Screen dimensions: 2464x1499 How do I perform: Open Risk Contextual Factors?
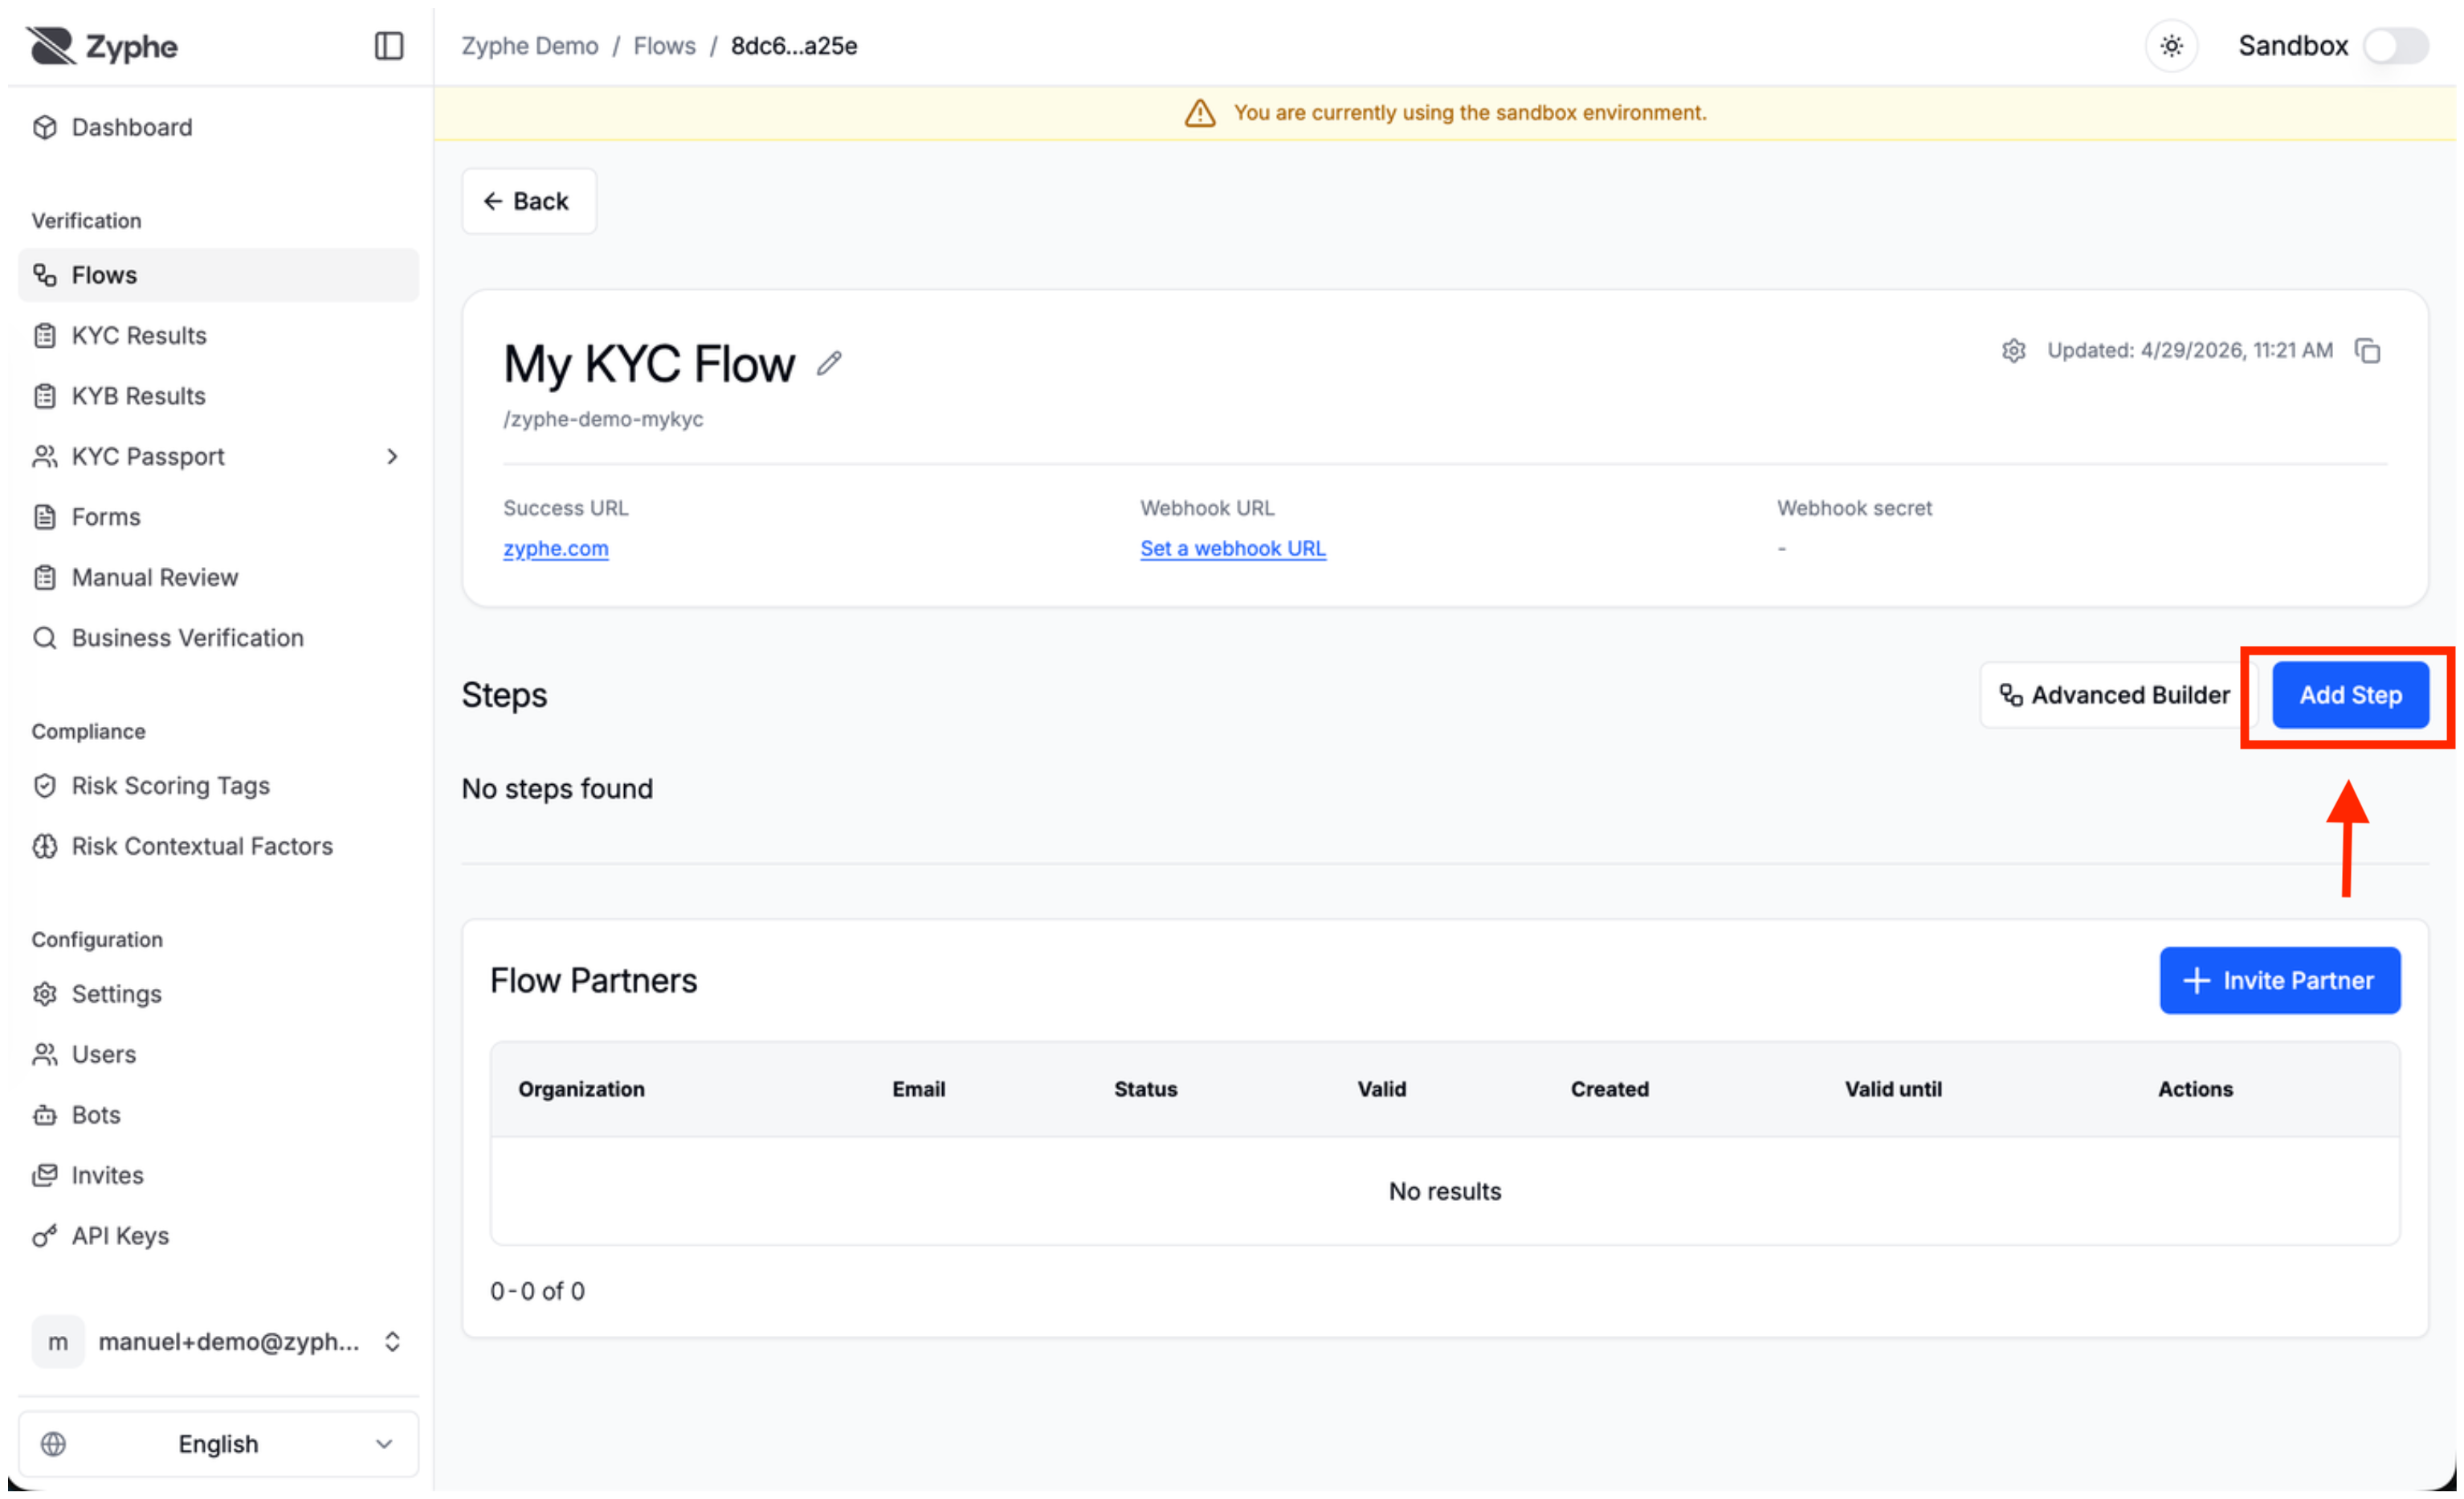[x=218, y=846]
